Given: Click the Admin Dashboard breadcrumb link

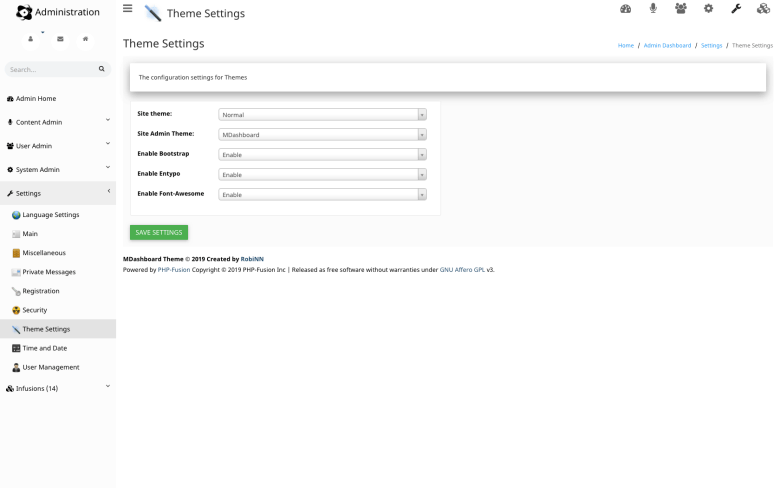Looking at the screenshot, I should (666, 46).
